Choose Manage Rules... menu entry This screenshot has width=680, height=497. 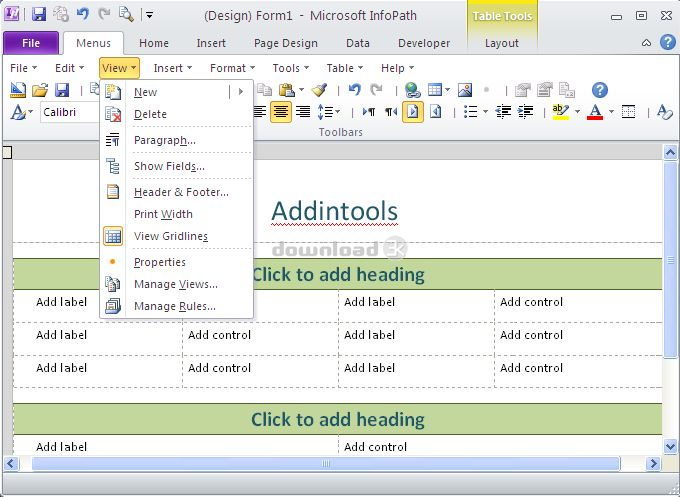click(175, 306)
